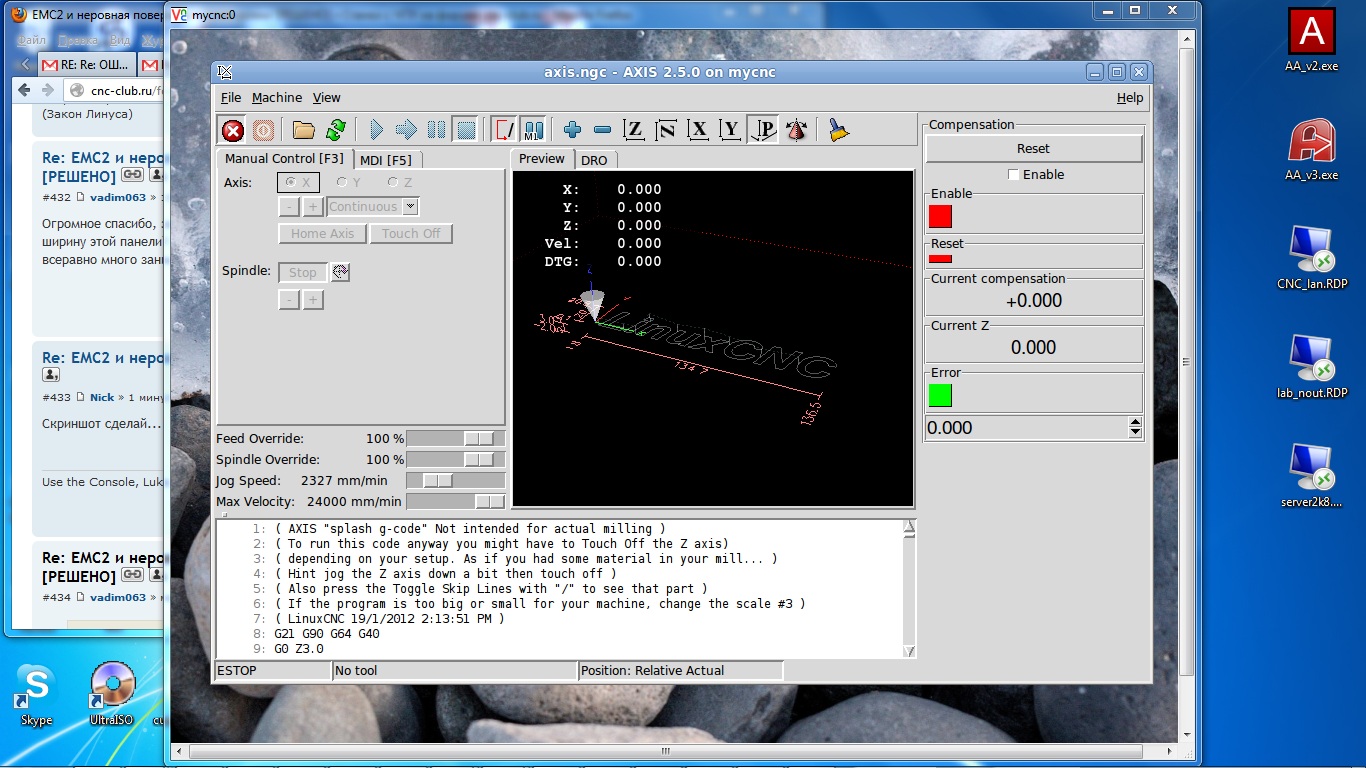
Task: Click the Touch Off button
Action: click(x=411, y=234)
